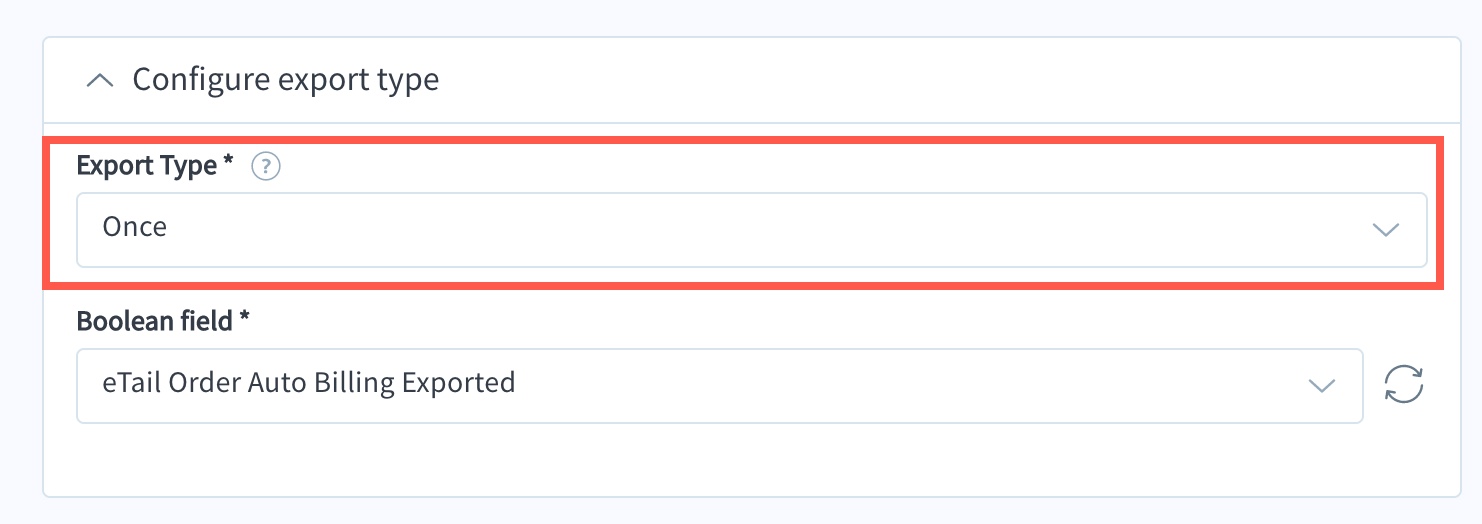Click the upward caret before Configure export type
Image resolution: width=1482 pixels, height=524 pixels.
click(x=100, y=81)
